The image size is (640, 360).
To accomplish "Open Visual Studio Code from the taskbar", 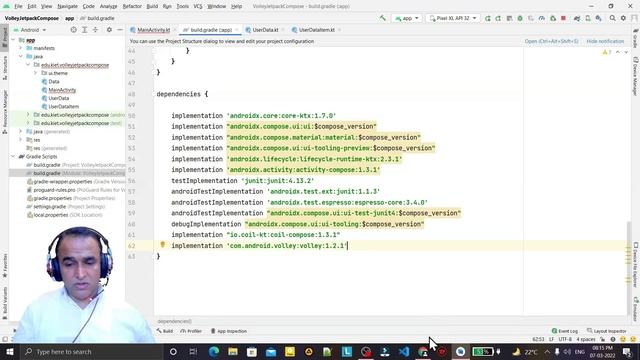I will point(404,351).
